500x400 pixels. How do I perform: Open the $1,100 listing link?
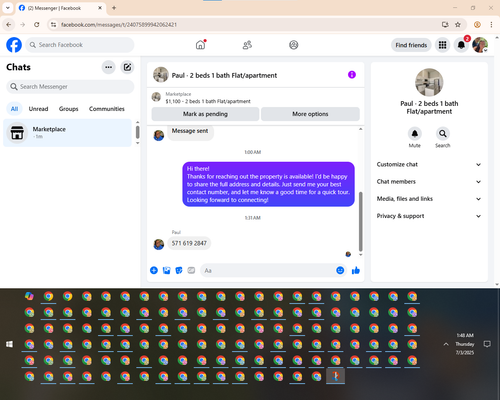tap(208, 101)
